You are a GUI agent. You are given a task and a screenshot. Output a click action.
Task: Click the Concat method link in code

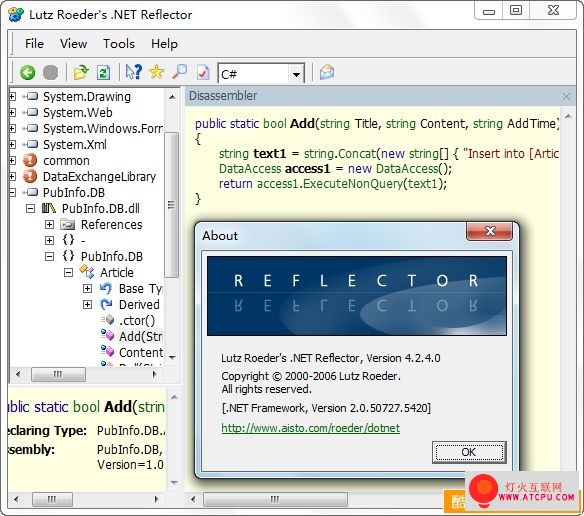point(357,153)
